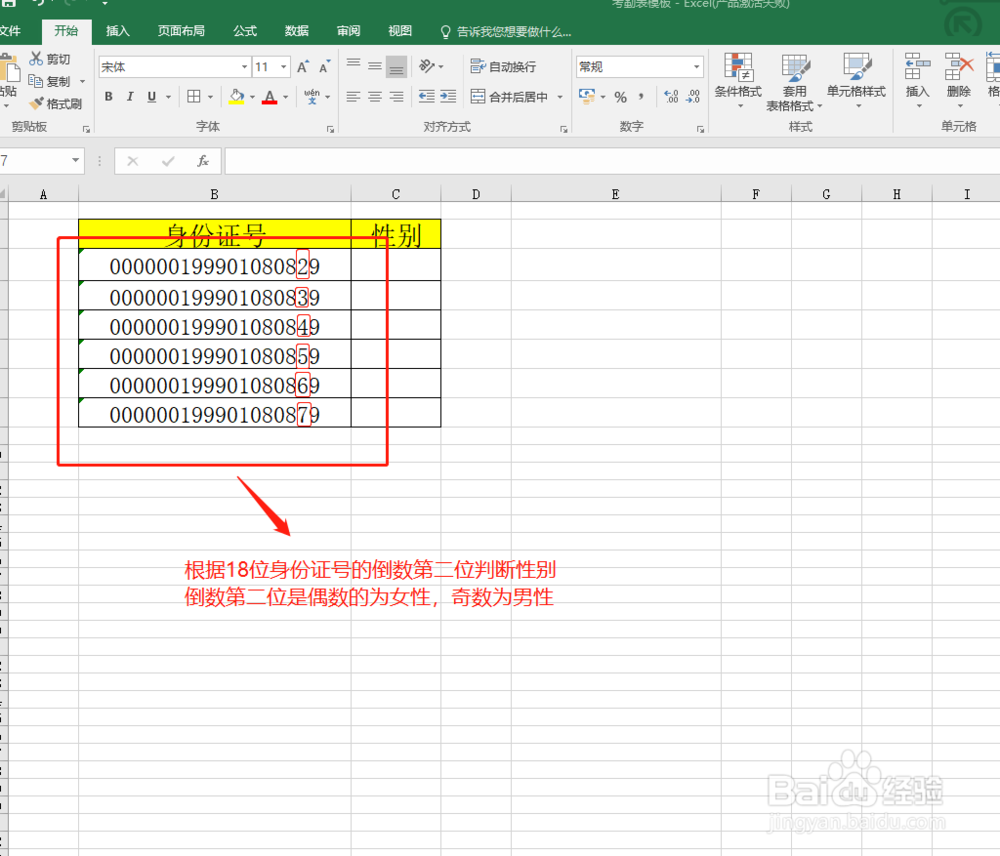Decrease font size with small A
The height and width of the screenshot is (856, 1000).
coord(325,66)
